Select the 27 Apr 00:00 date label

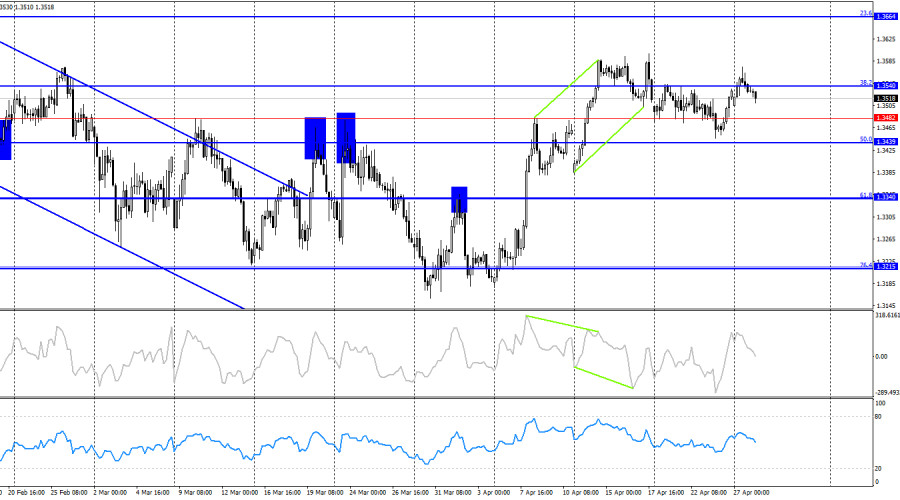point(752,493)
